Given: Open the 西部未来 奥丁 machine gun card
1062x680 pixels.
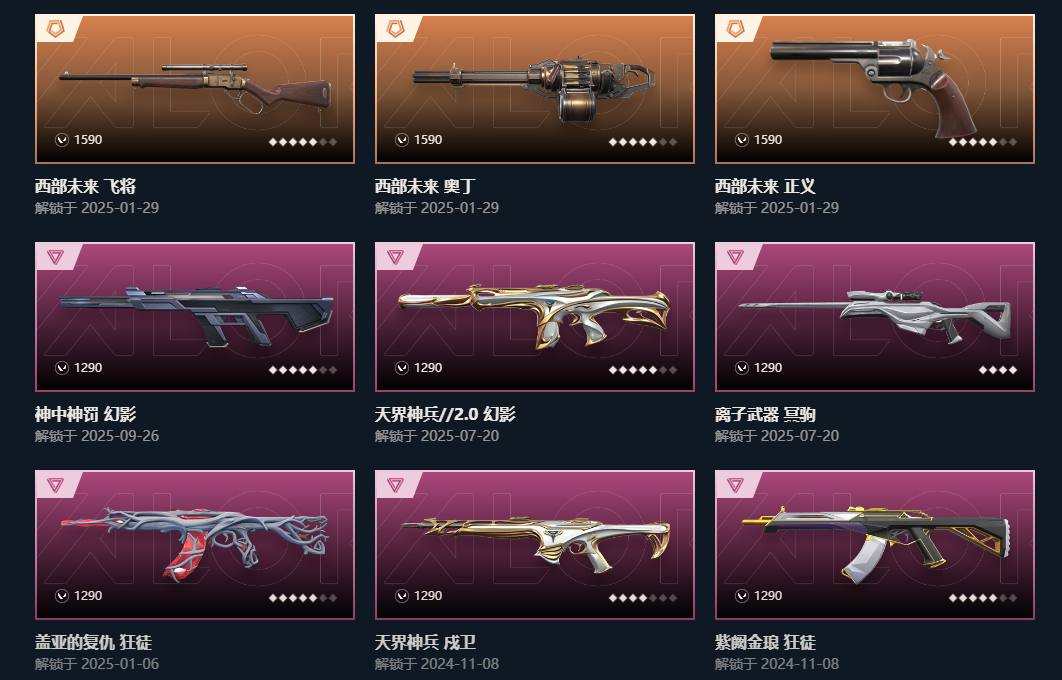Looking at the screenshot, I should [535, 89].
